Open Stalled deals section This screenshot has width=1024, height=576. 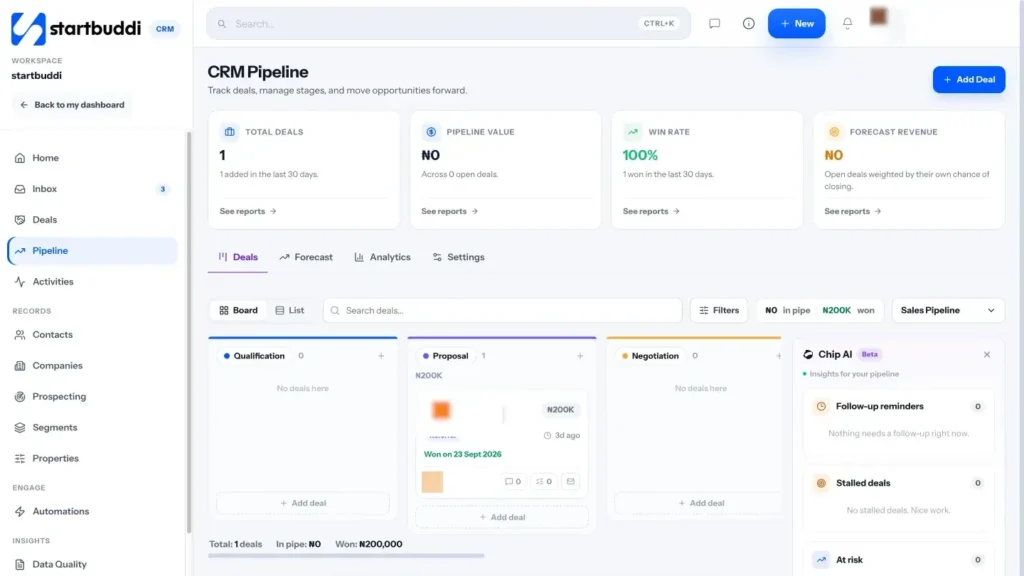coord(899,483)
